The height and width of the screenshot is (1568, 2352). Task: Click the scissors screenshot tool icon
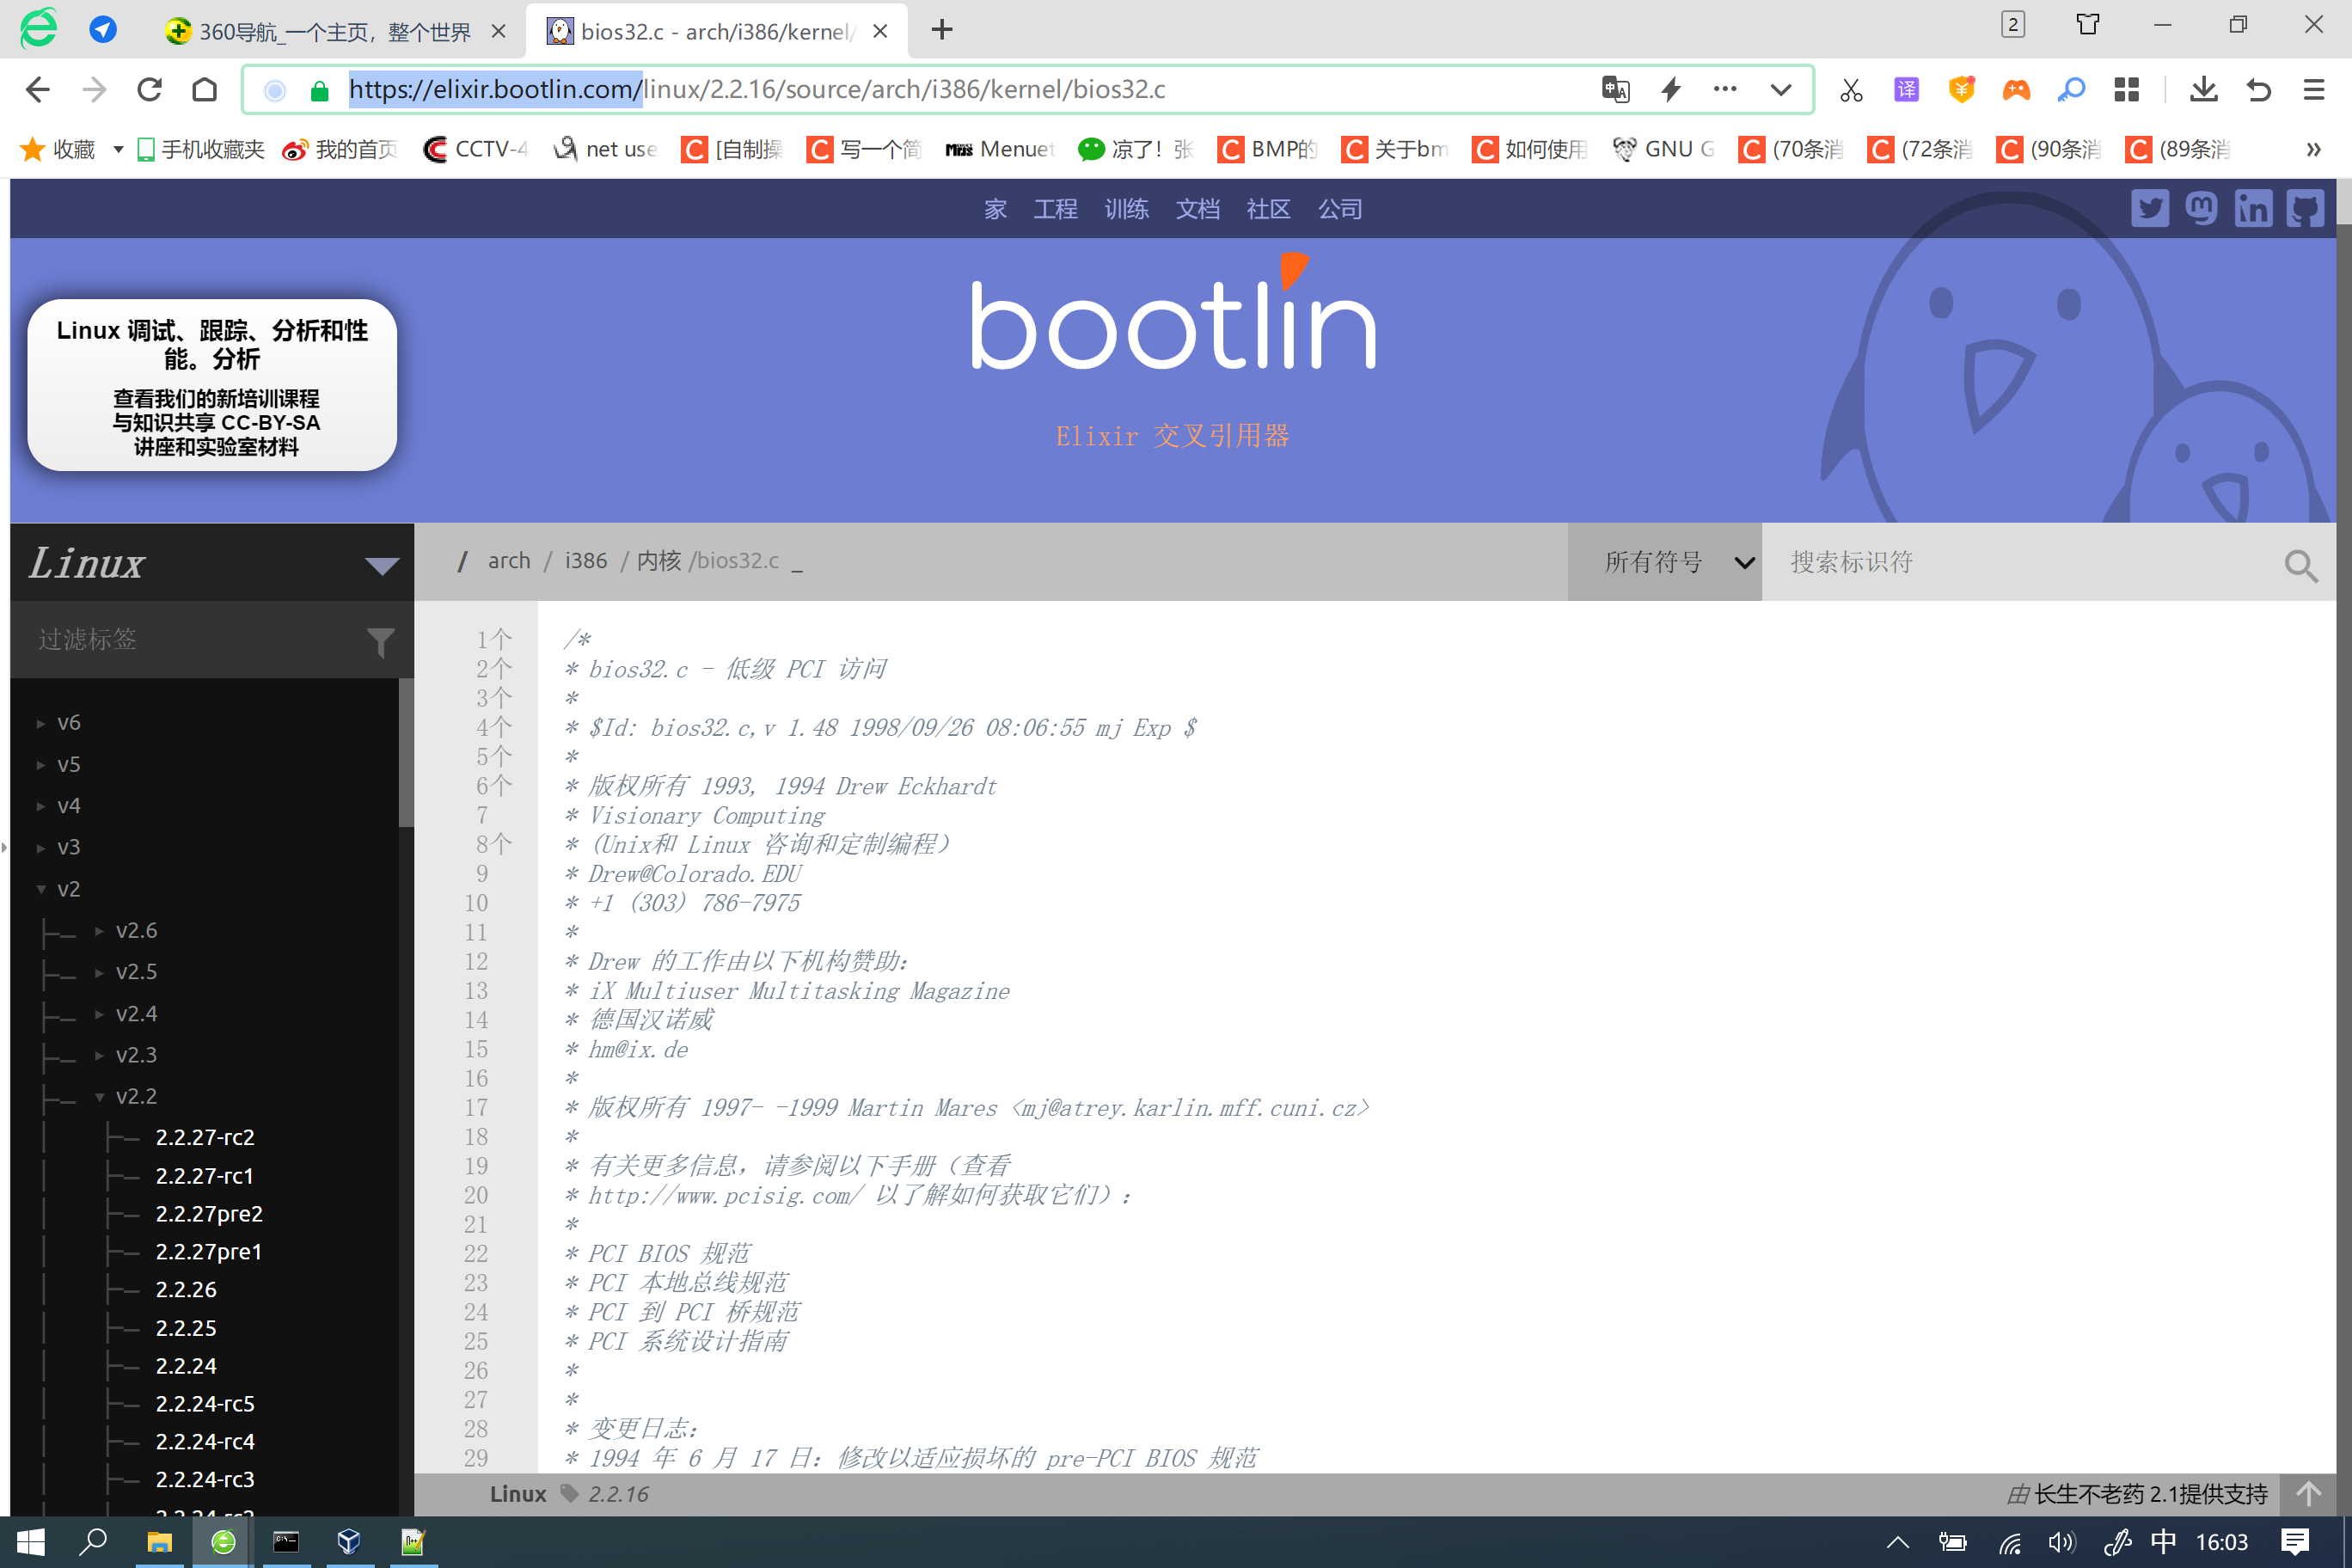tap(1851, 90)
